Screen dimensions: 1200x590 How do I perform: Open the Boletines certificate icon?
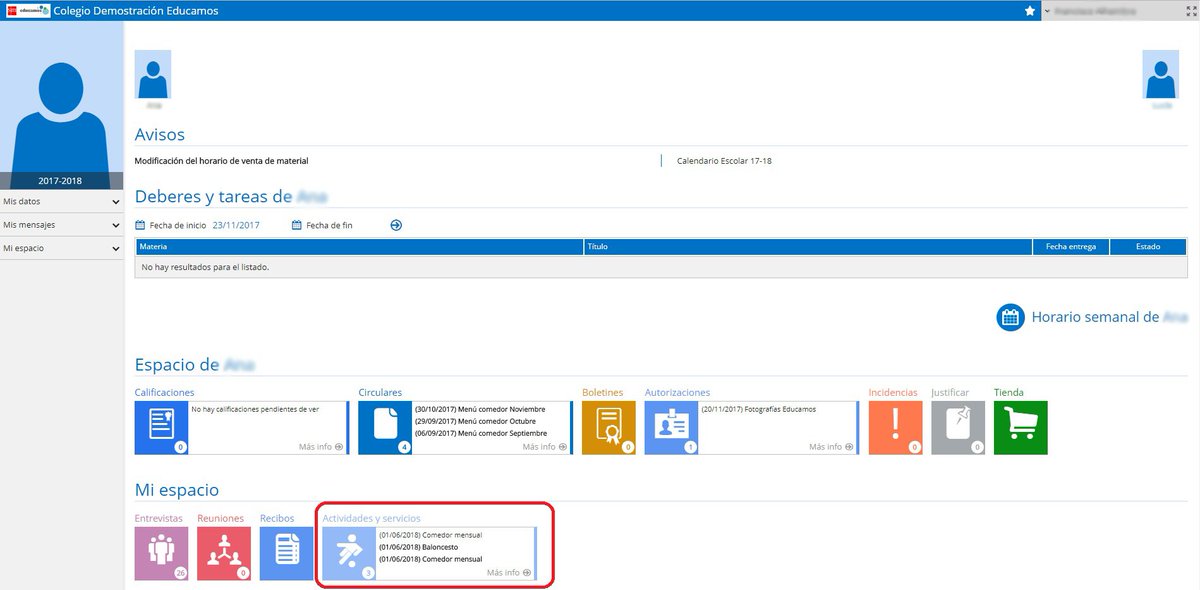(x=609, y=428)
